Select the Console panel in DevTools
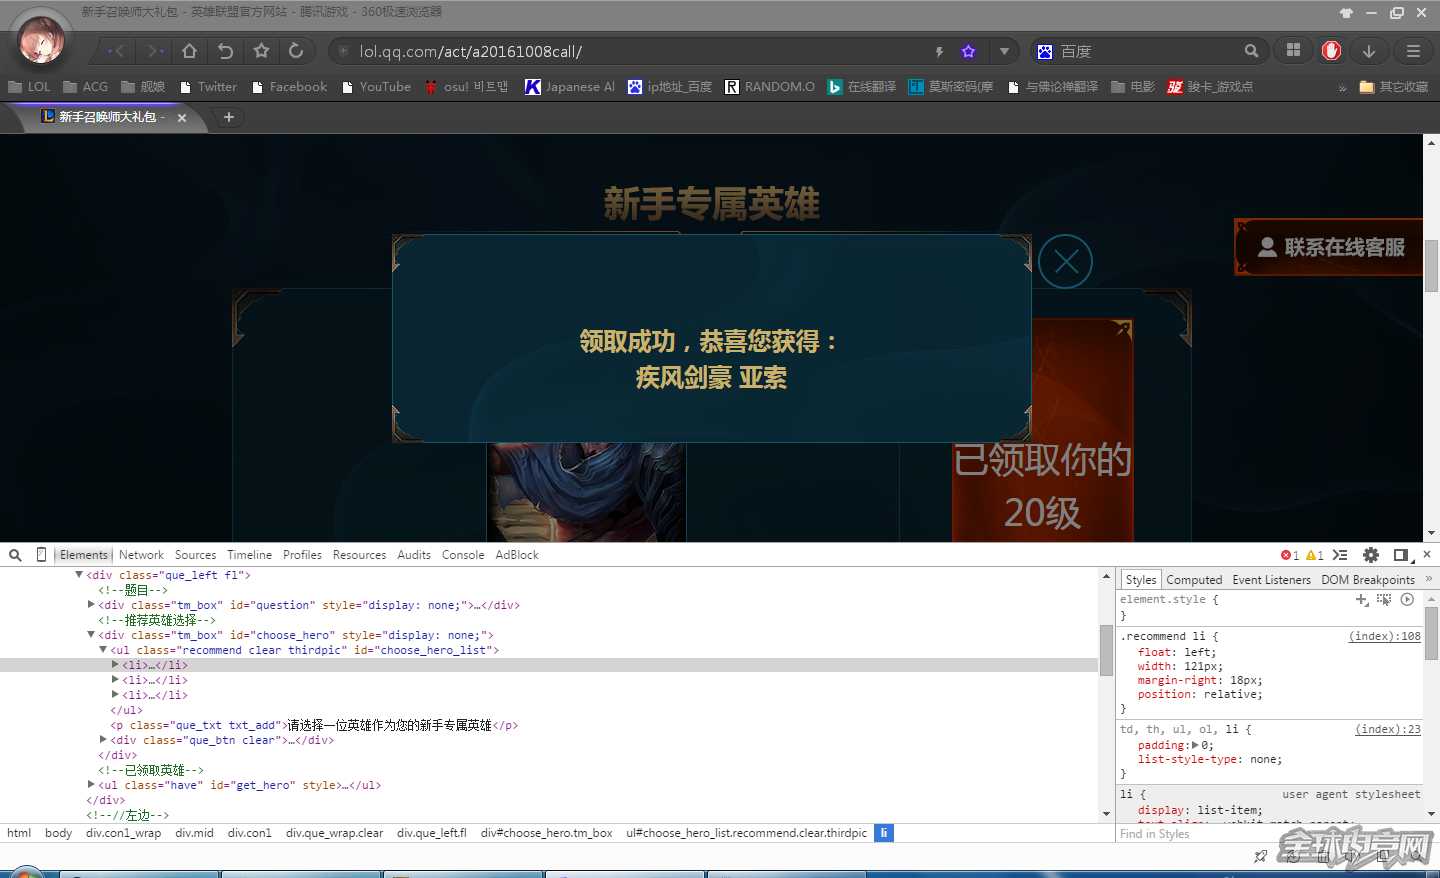Viewport: 1440px width, 878px height. click(462, 554)
